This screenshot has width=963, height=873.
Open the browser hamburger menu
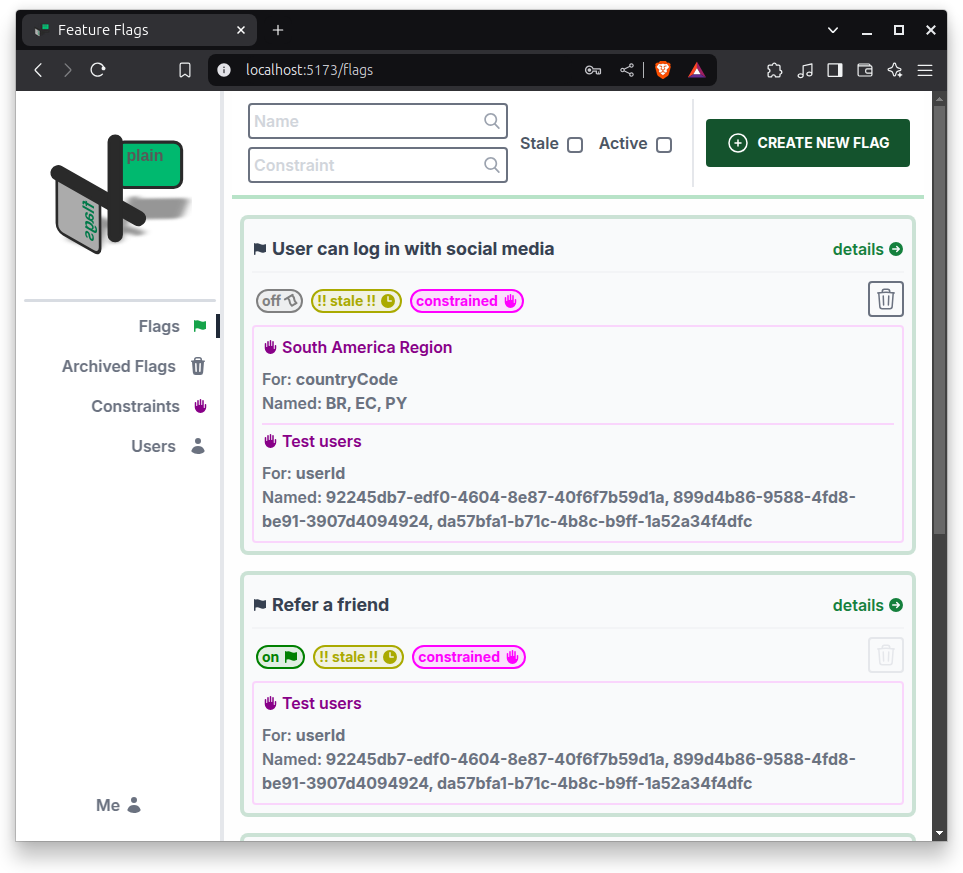(925, 70)
